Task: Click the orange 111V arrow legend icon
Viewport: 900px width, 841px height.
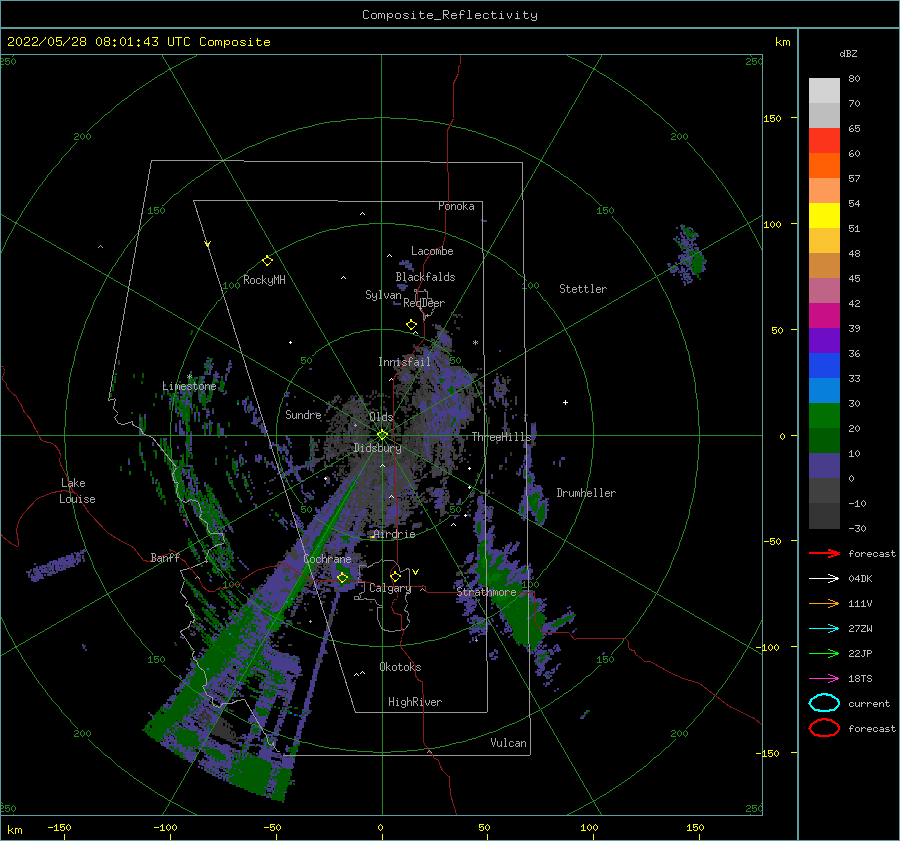Action: tap(824, 603)
